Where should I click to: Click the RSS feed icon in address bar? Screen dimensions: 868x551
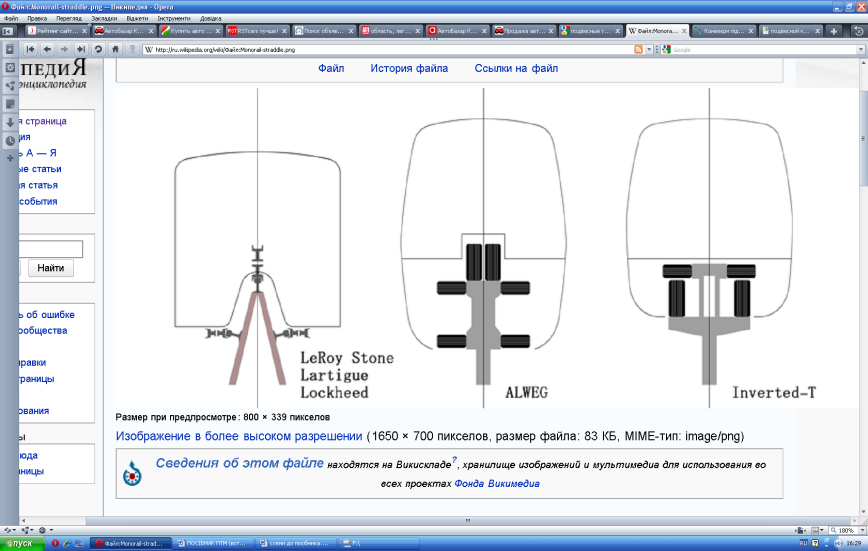click(639, 50)
